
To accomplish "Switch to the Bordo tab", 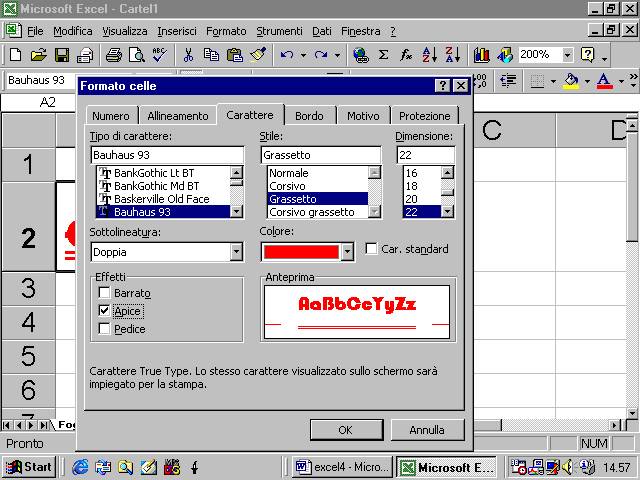I will 309,116.
